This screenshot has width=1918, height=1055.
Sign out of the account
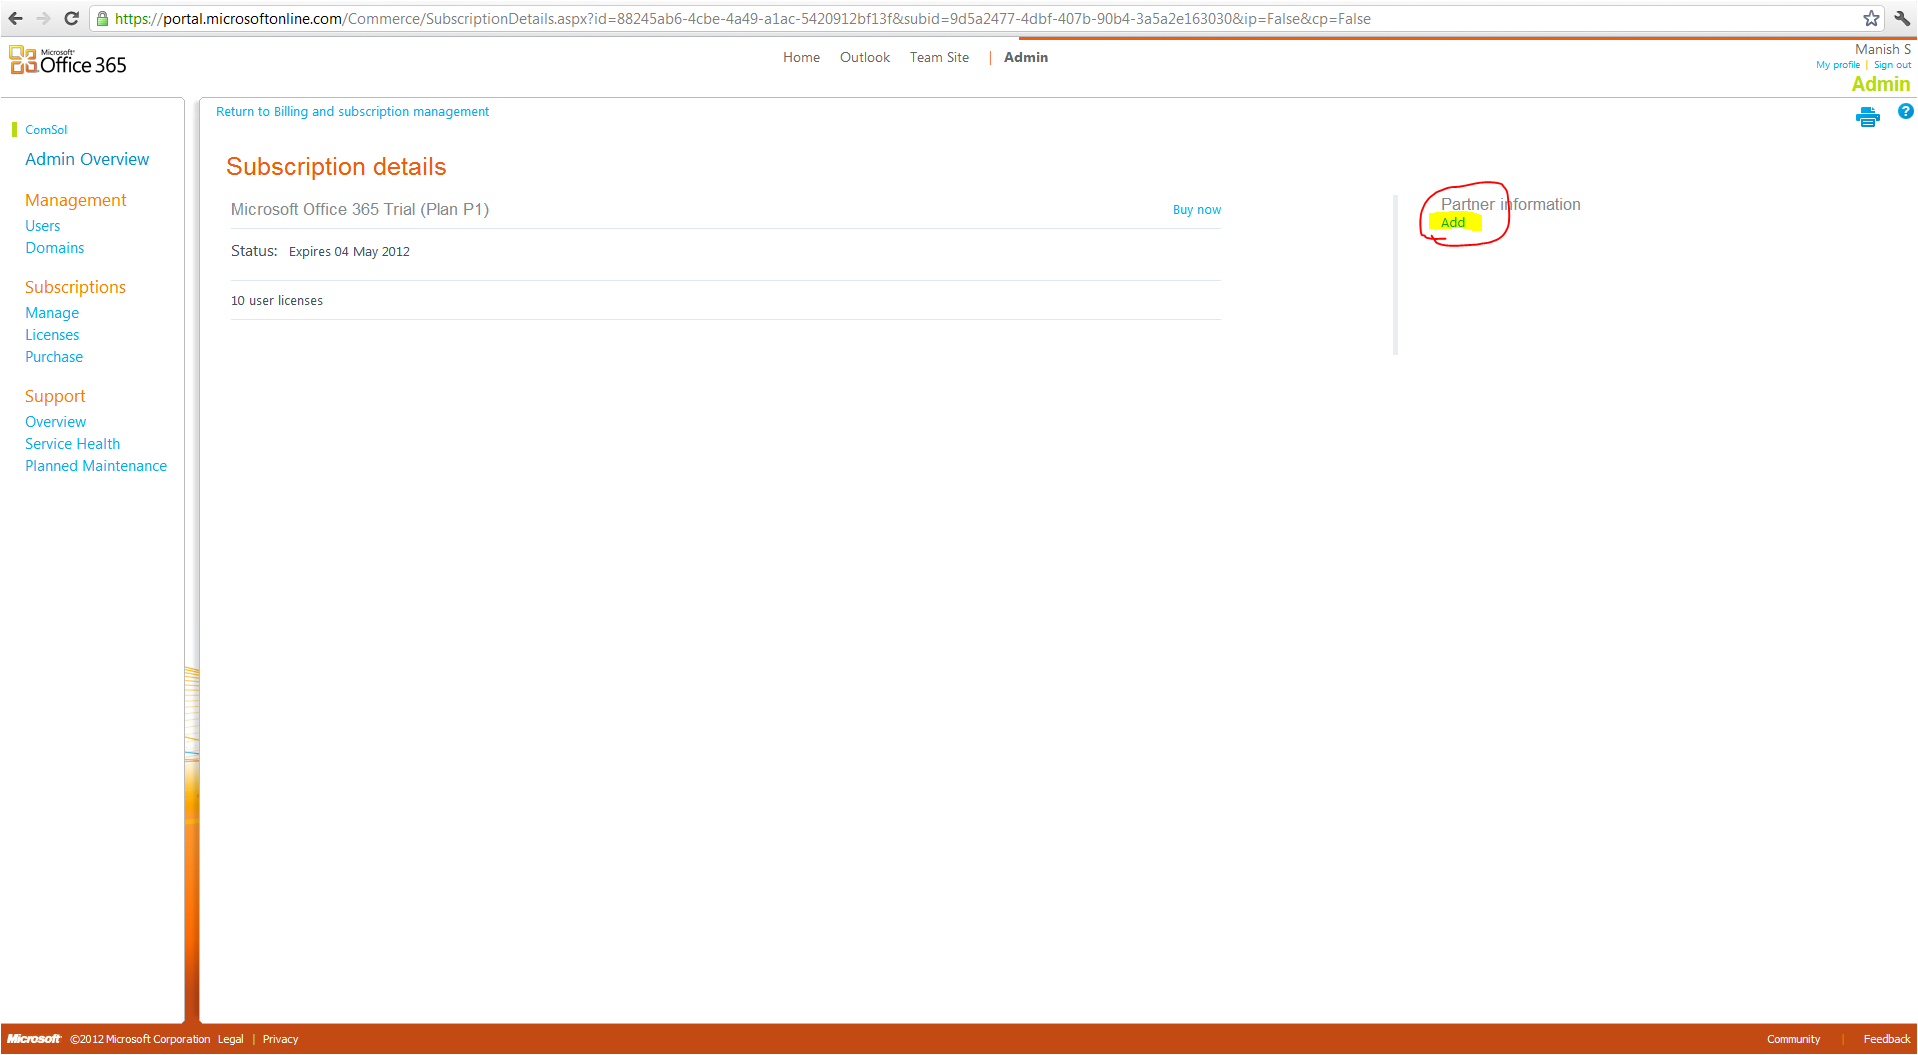point(1891,65)
